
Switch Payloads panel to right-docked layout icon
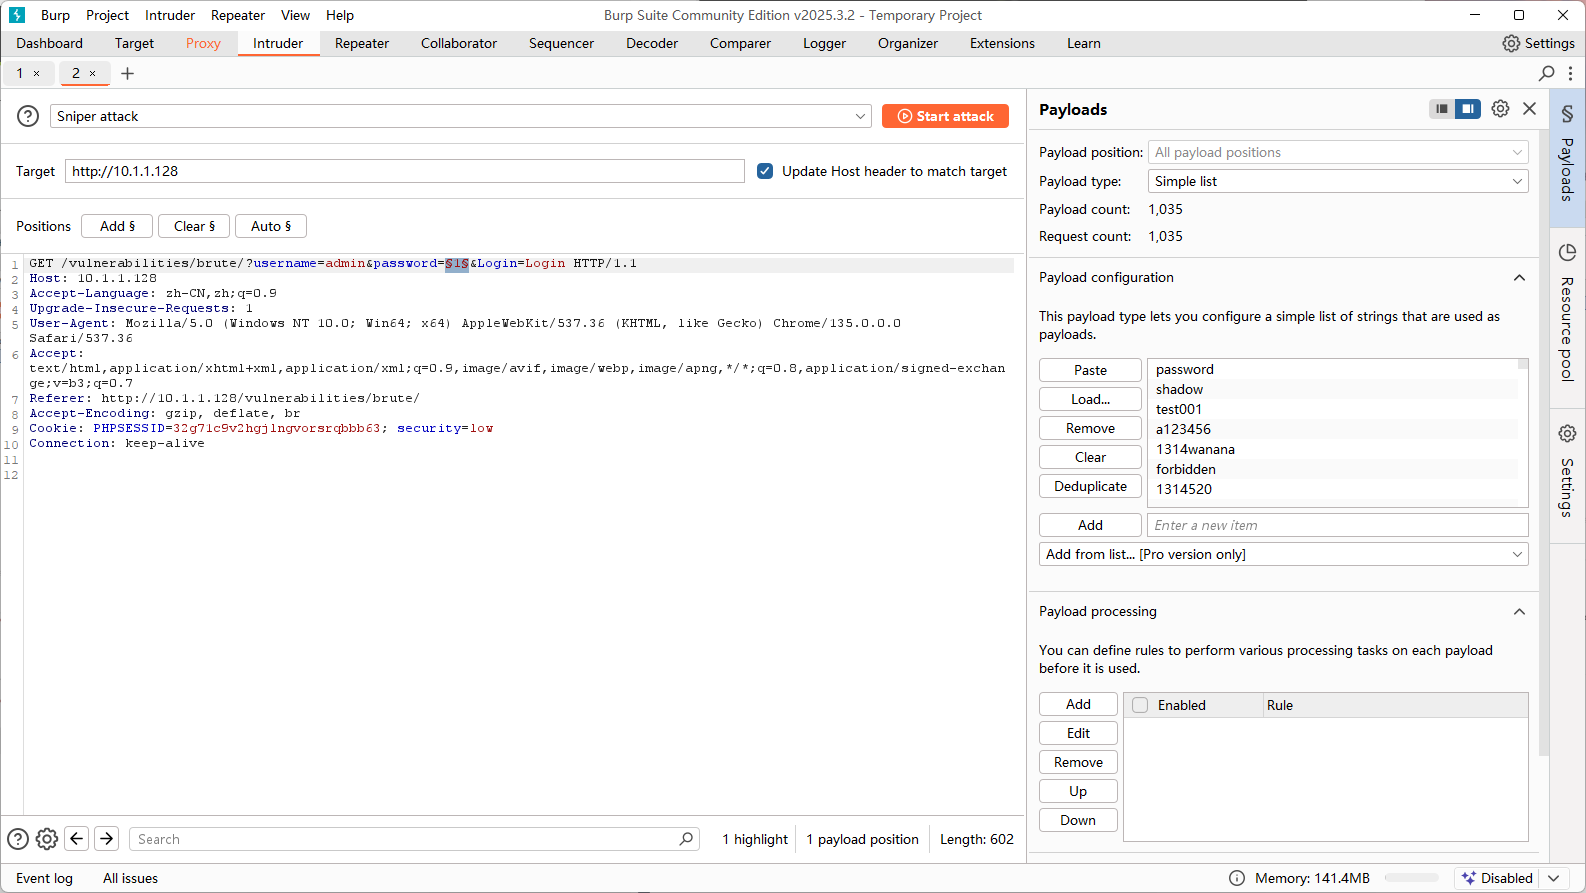coord(1467,109)
